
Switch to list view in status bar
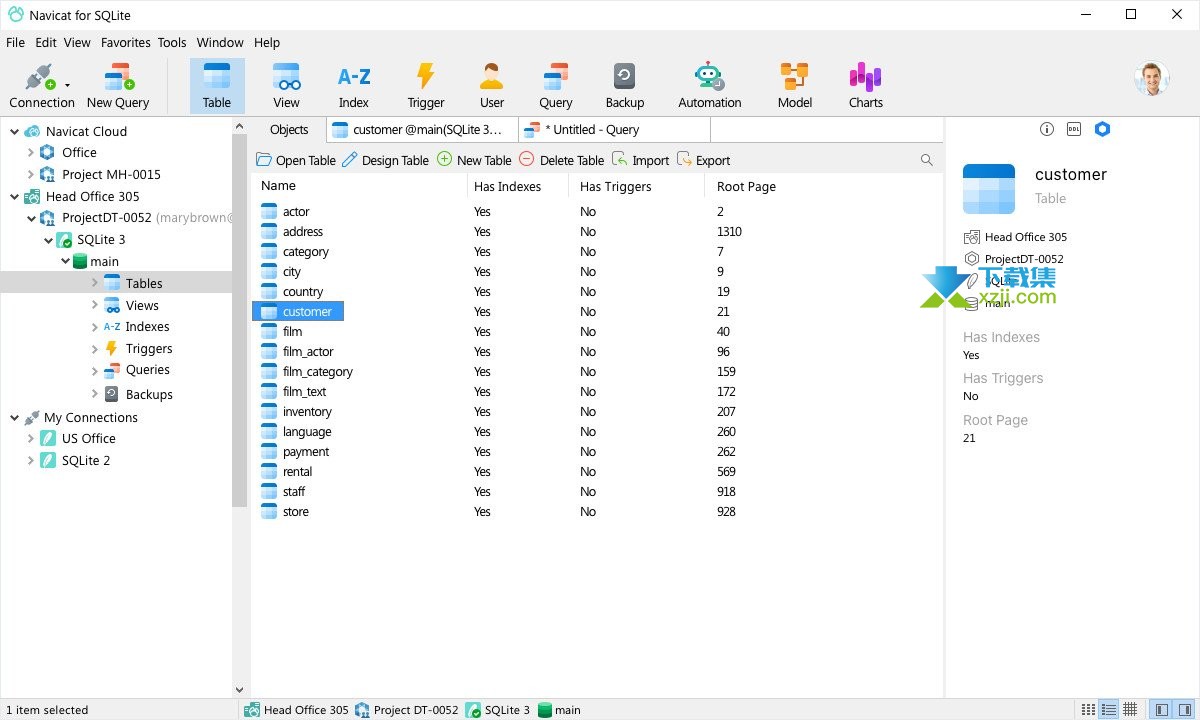[x=1108, y=710]
